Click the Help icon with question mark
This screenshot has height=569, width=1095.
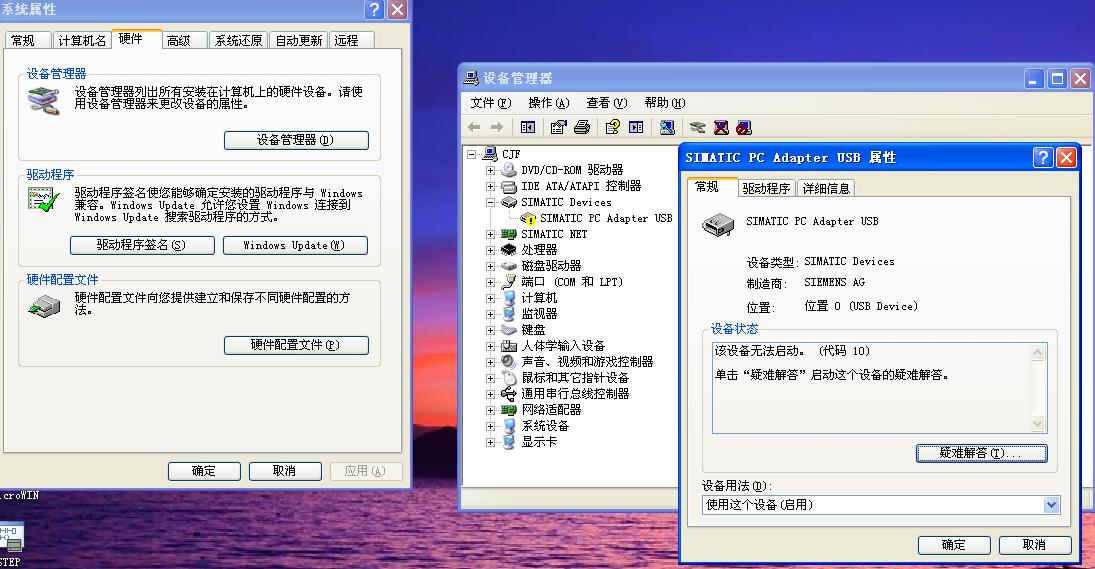coord(612,127)
